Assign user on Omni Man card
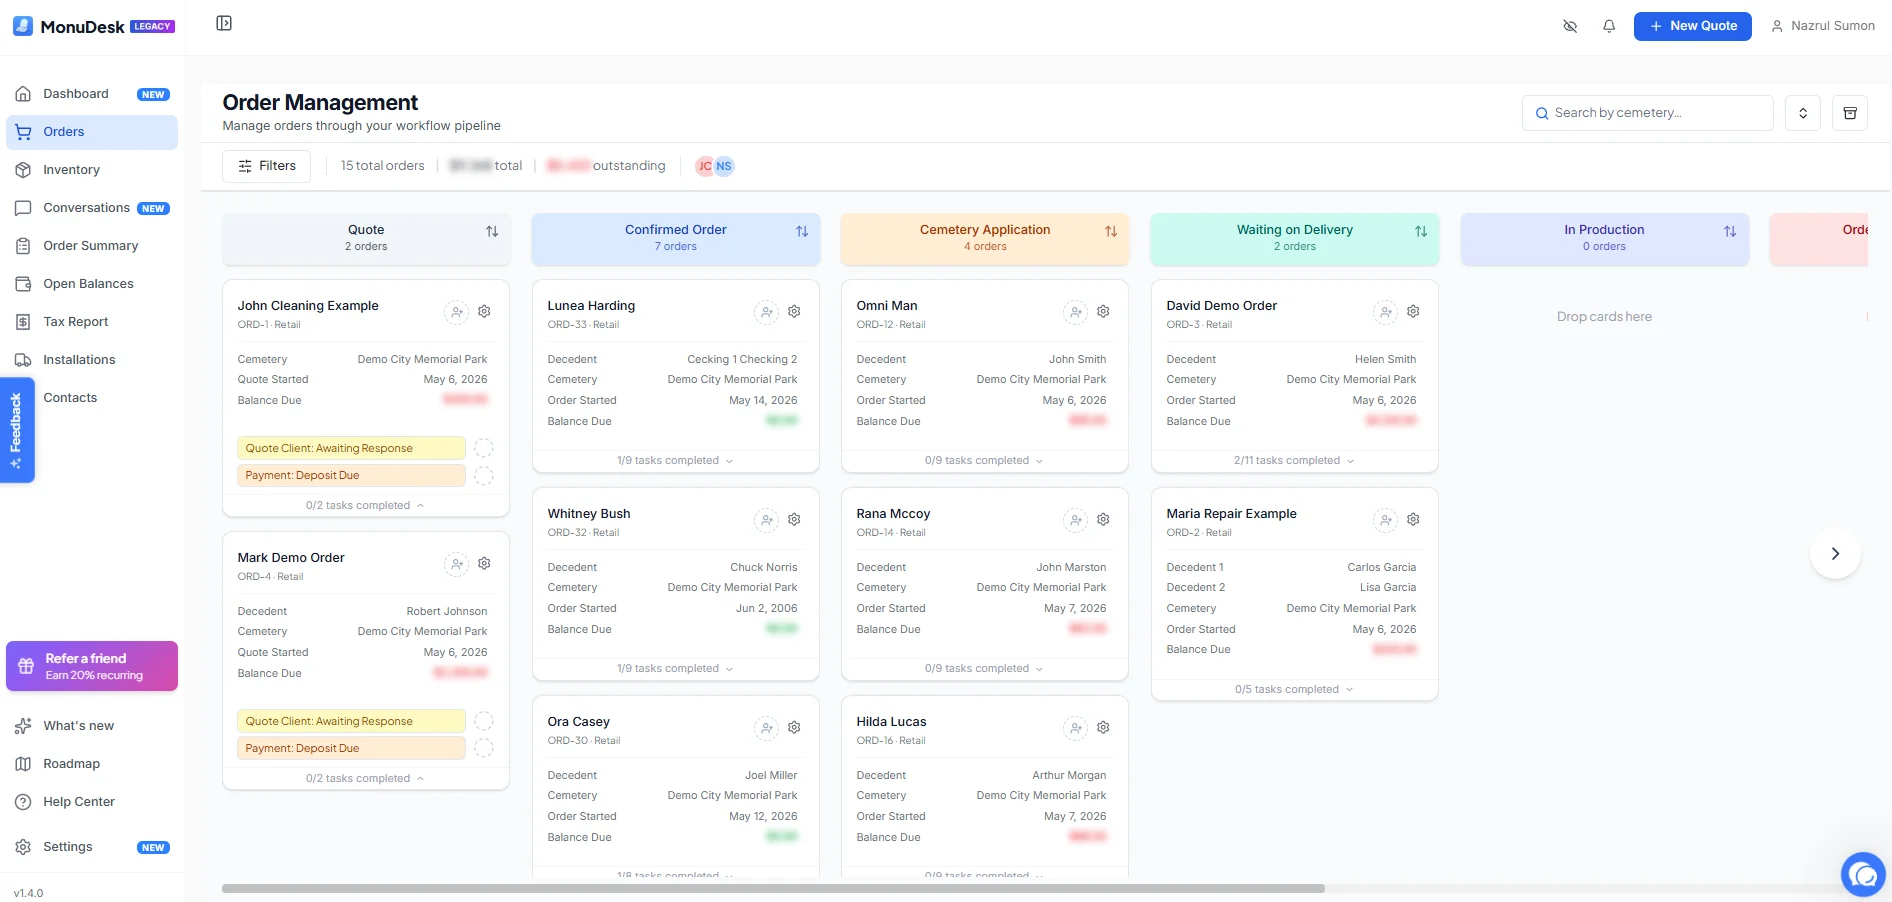1892x902 pixels. click(1076, 312)
